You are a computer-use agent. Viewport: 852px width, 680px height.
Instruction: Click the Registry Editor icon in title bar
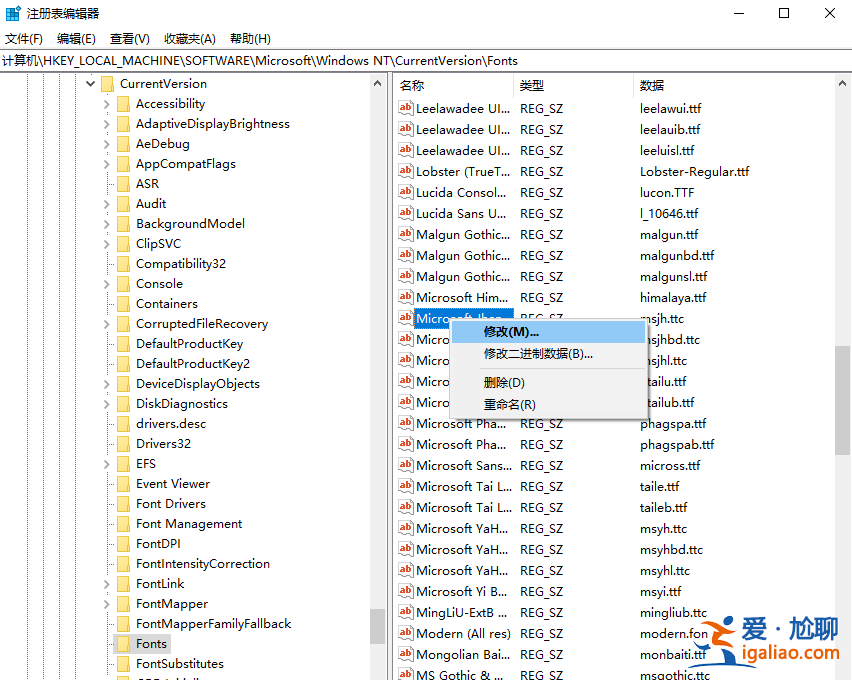[12, 12]
